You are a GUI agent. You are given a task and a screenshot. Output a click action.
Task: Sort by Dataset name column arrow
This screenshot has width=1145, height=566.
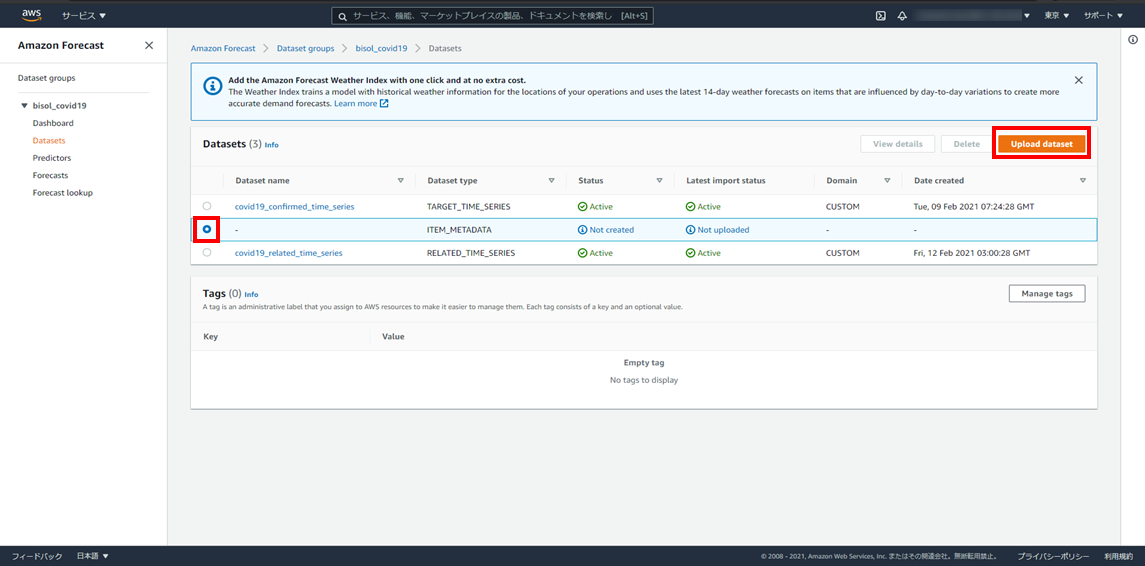[x=401, y=181]
